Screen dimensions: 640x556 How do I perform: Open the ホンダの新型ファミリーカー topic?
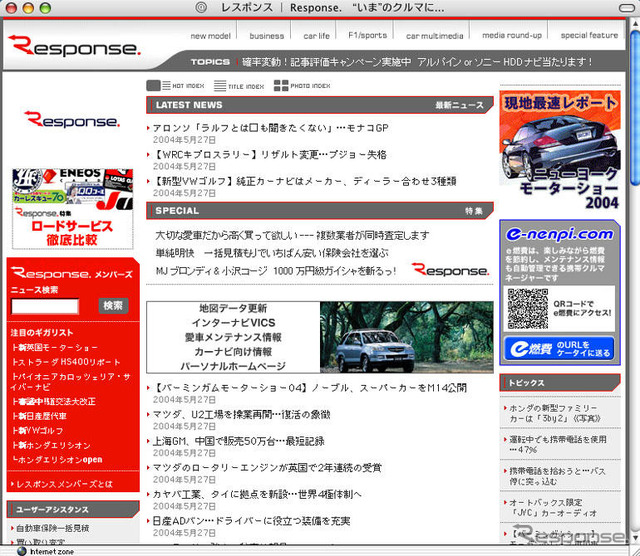[x=555, y=413]
